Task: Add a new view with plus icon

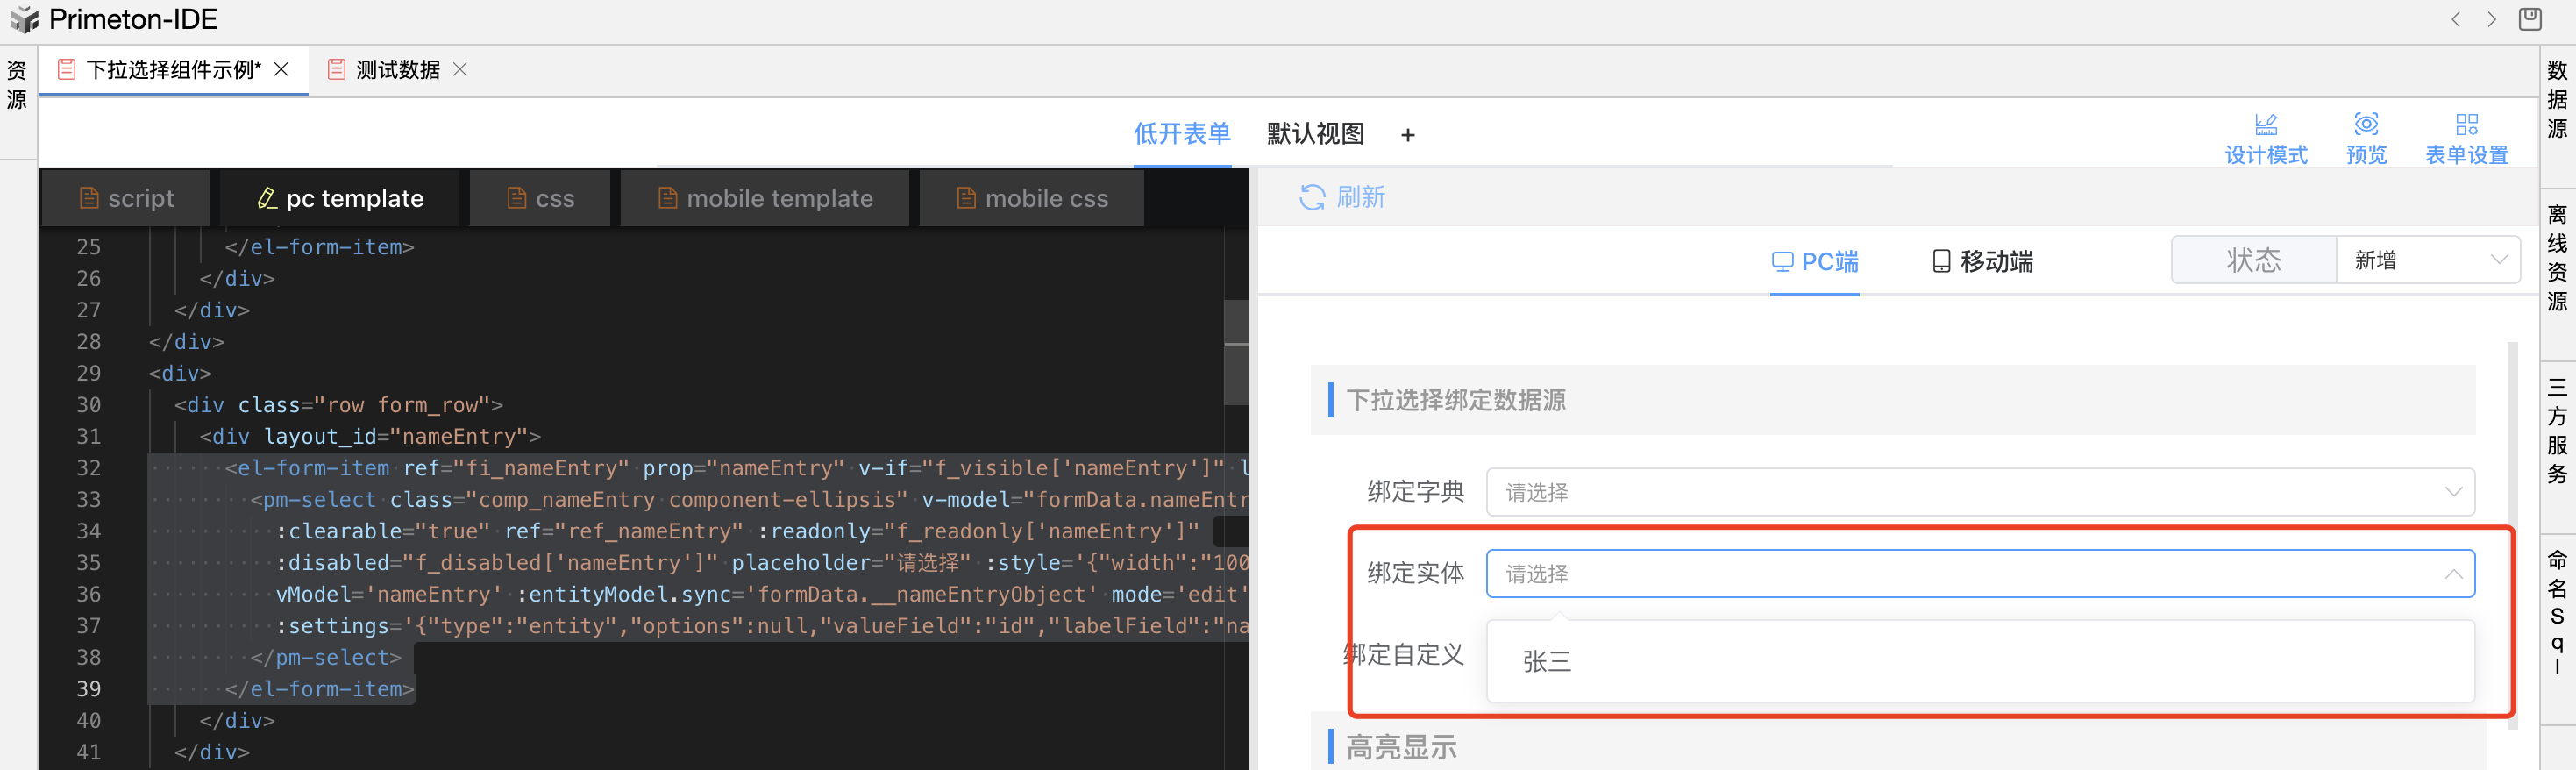Action: tap(1408, 135)
